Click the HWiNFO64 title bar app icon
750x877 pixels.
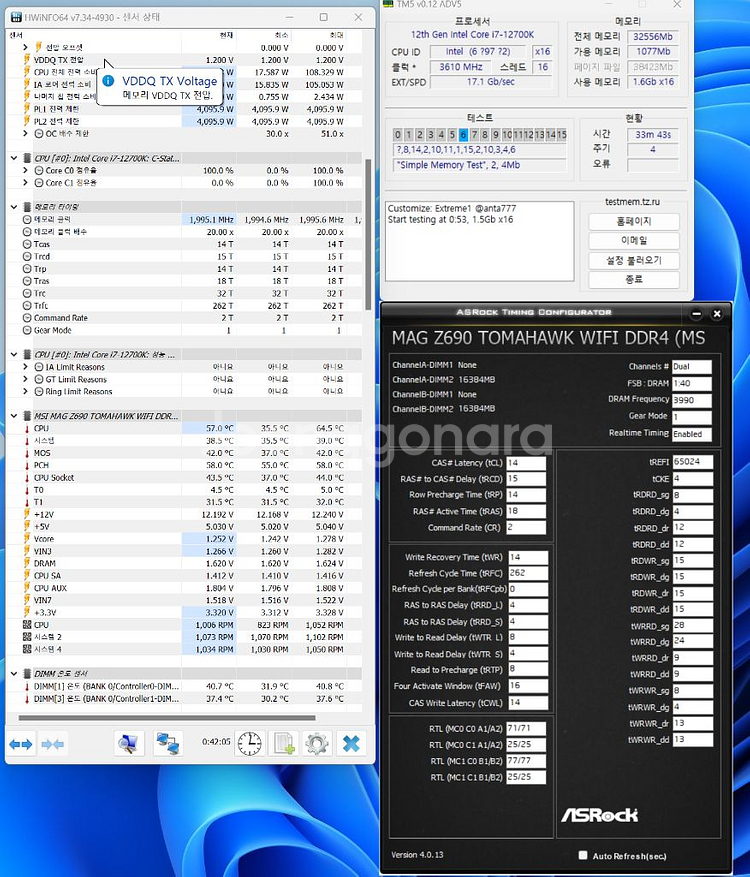coord(16,17)
